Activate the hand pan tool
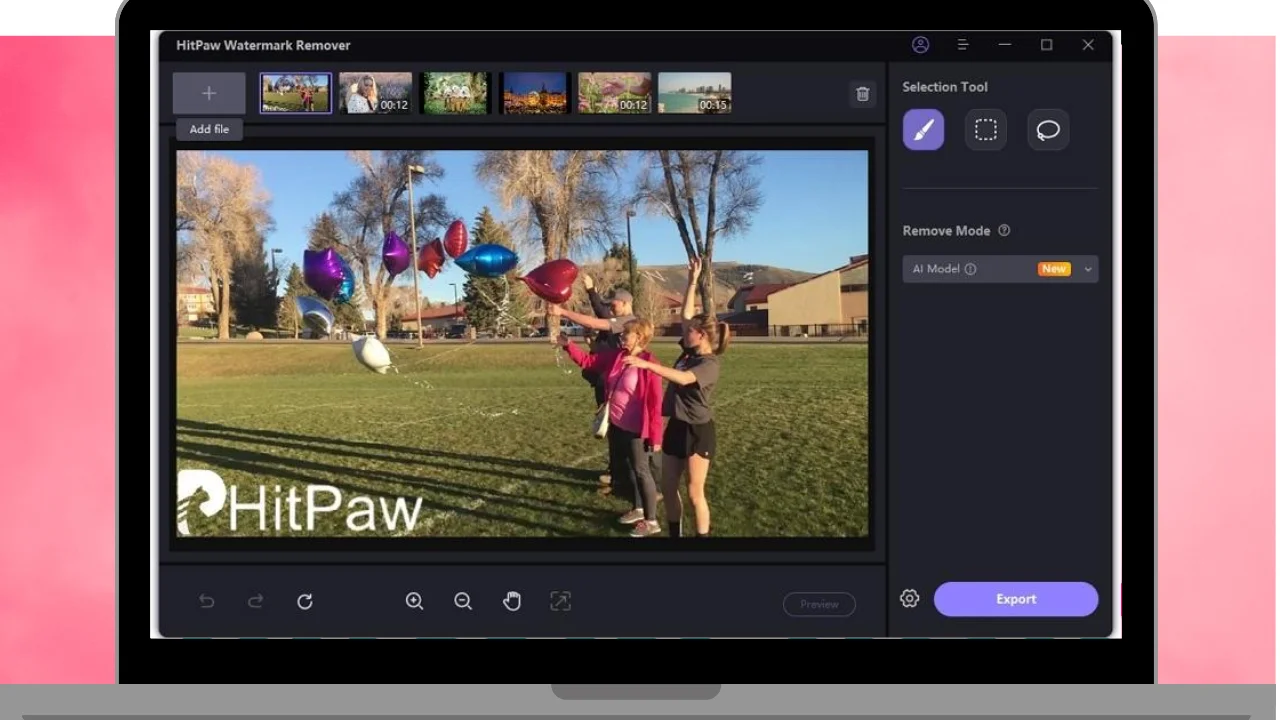The image size is (1280, 720). tap(512, 601)
